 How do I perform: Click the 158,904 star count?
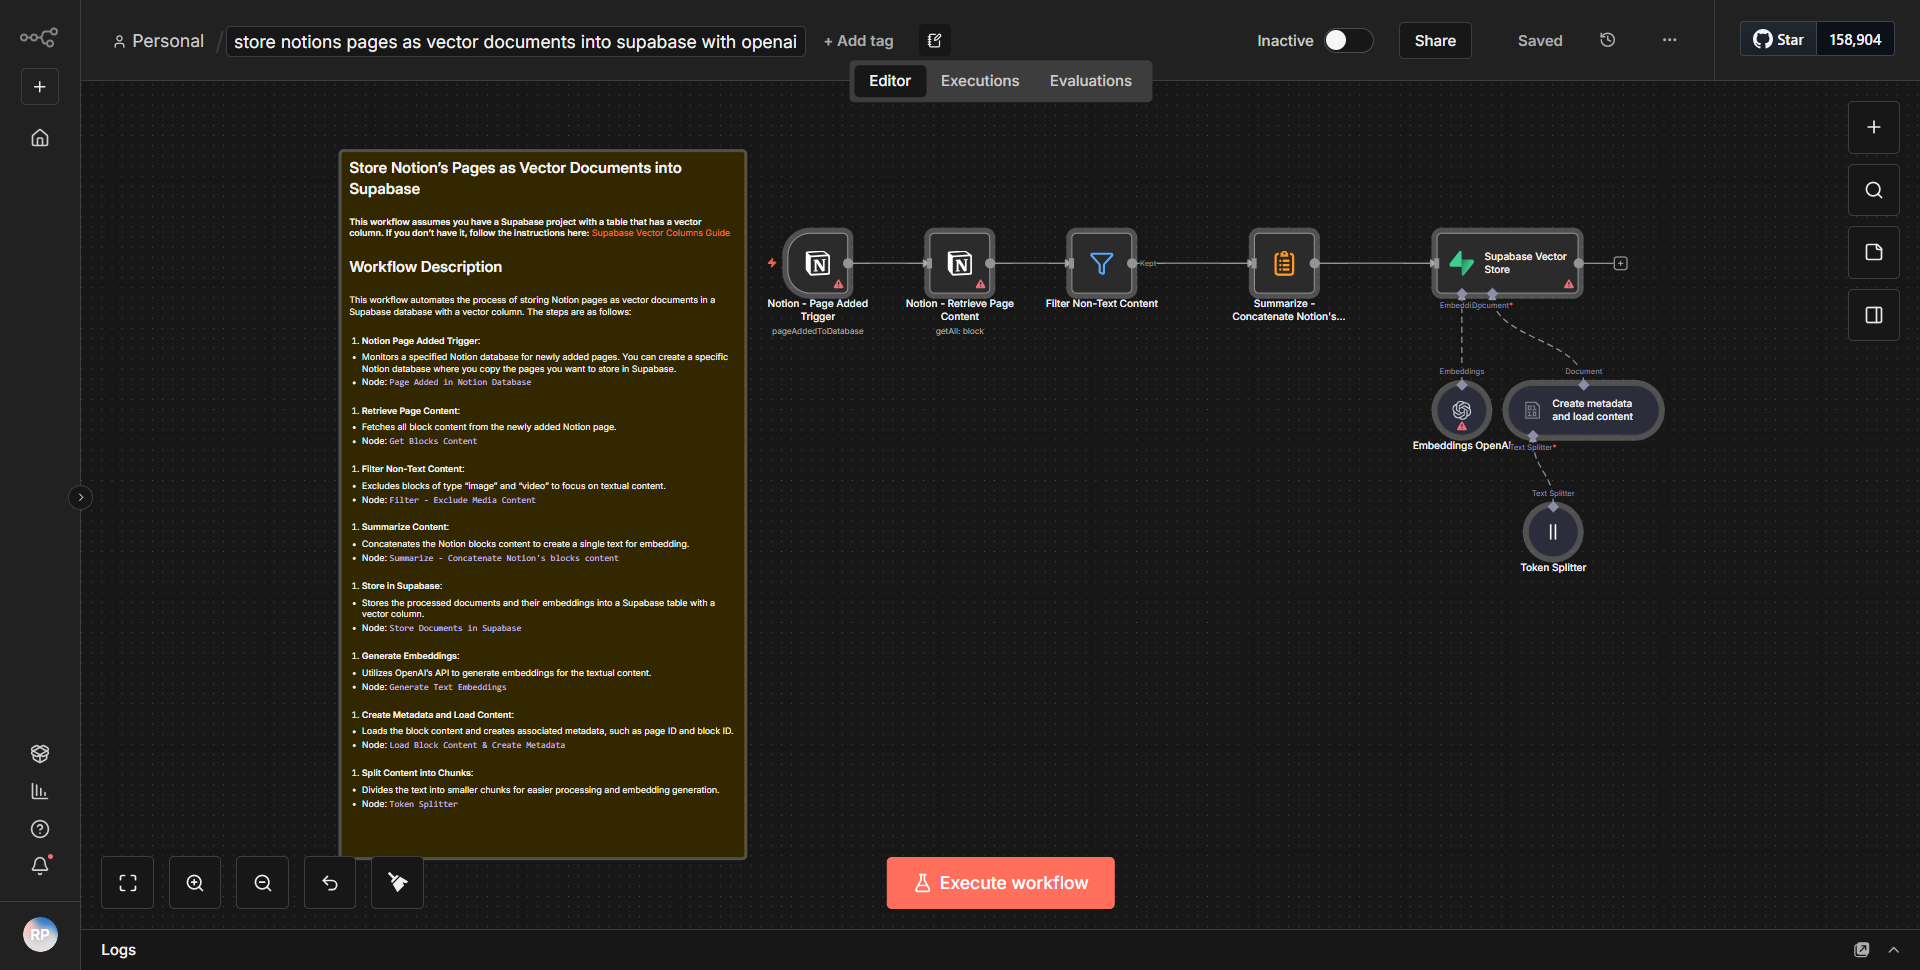[1855, 40]
